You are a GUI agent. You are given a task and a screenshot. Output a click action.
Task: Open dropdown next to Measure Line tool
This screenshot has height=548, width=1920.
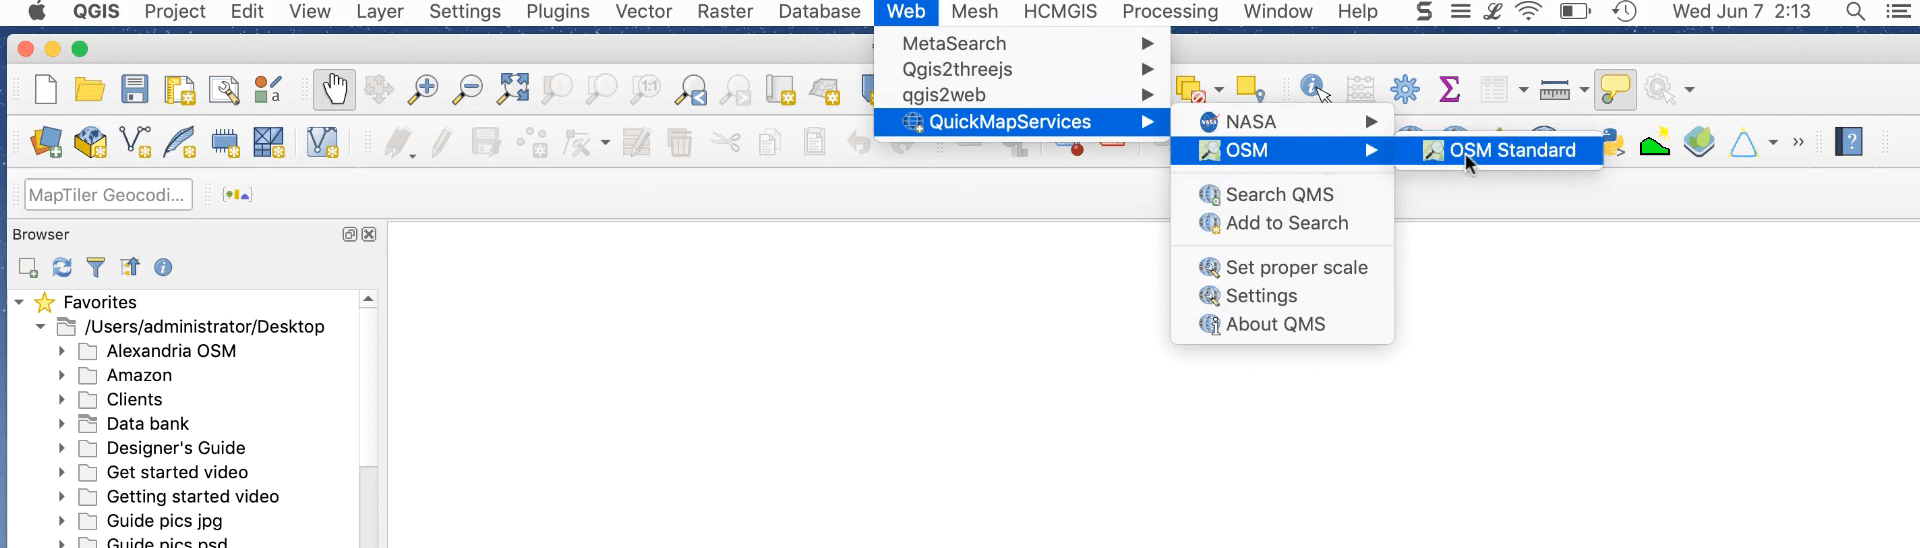click(1584, 90)
